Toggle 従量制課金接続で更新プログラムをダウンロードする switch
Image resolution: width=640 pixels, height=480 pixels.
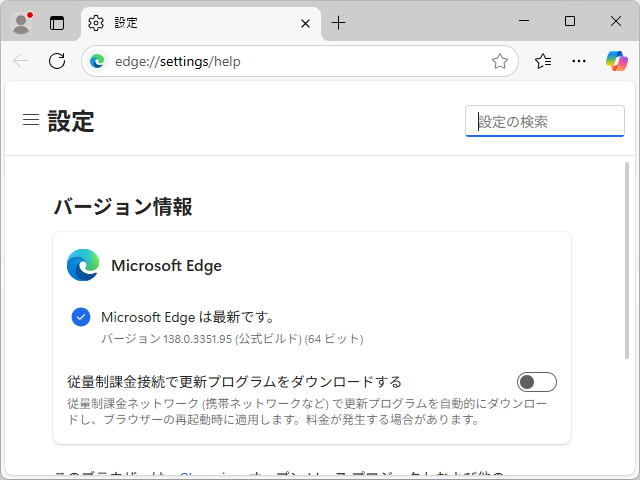(x=537, y=382)
